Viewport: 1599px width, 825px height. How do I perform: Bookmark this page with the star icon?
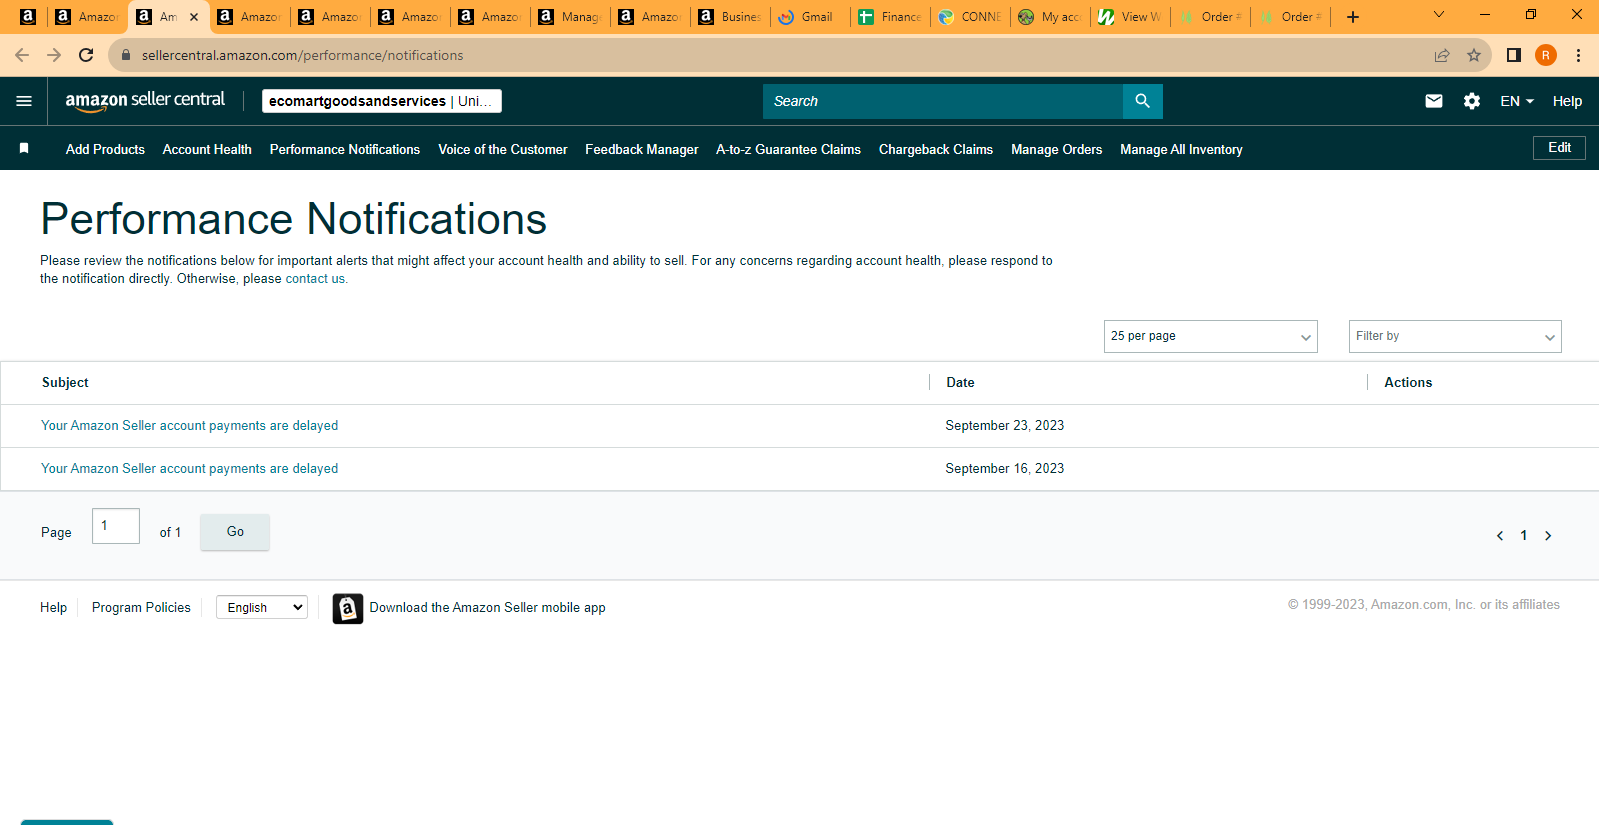pyautogui.click(x=1474, y=55)
